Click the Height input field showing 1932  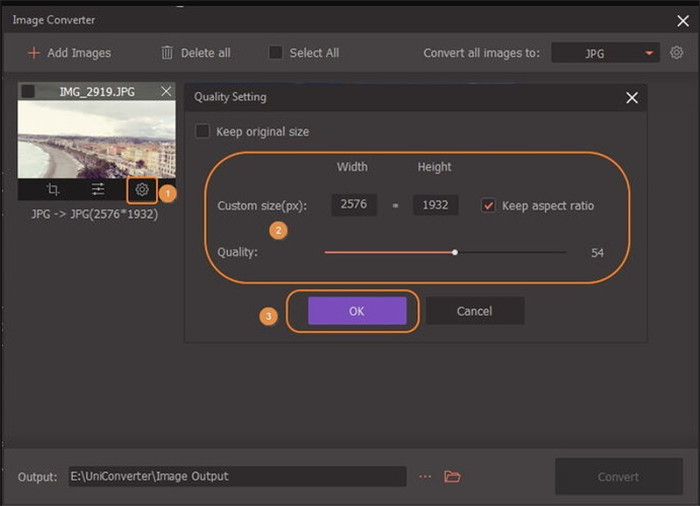pyautogui.click(x=435, y=205)
